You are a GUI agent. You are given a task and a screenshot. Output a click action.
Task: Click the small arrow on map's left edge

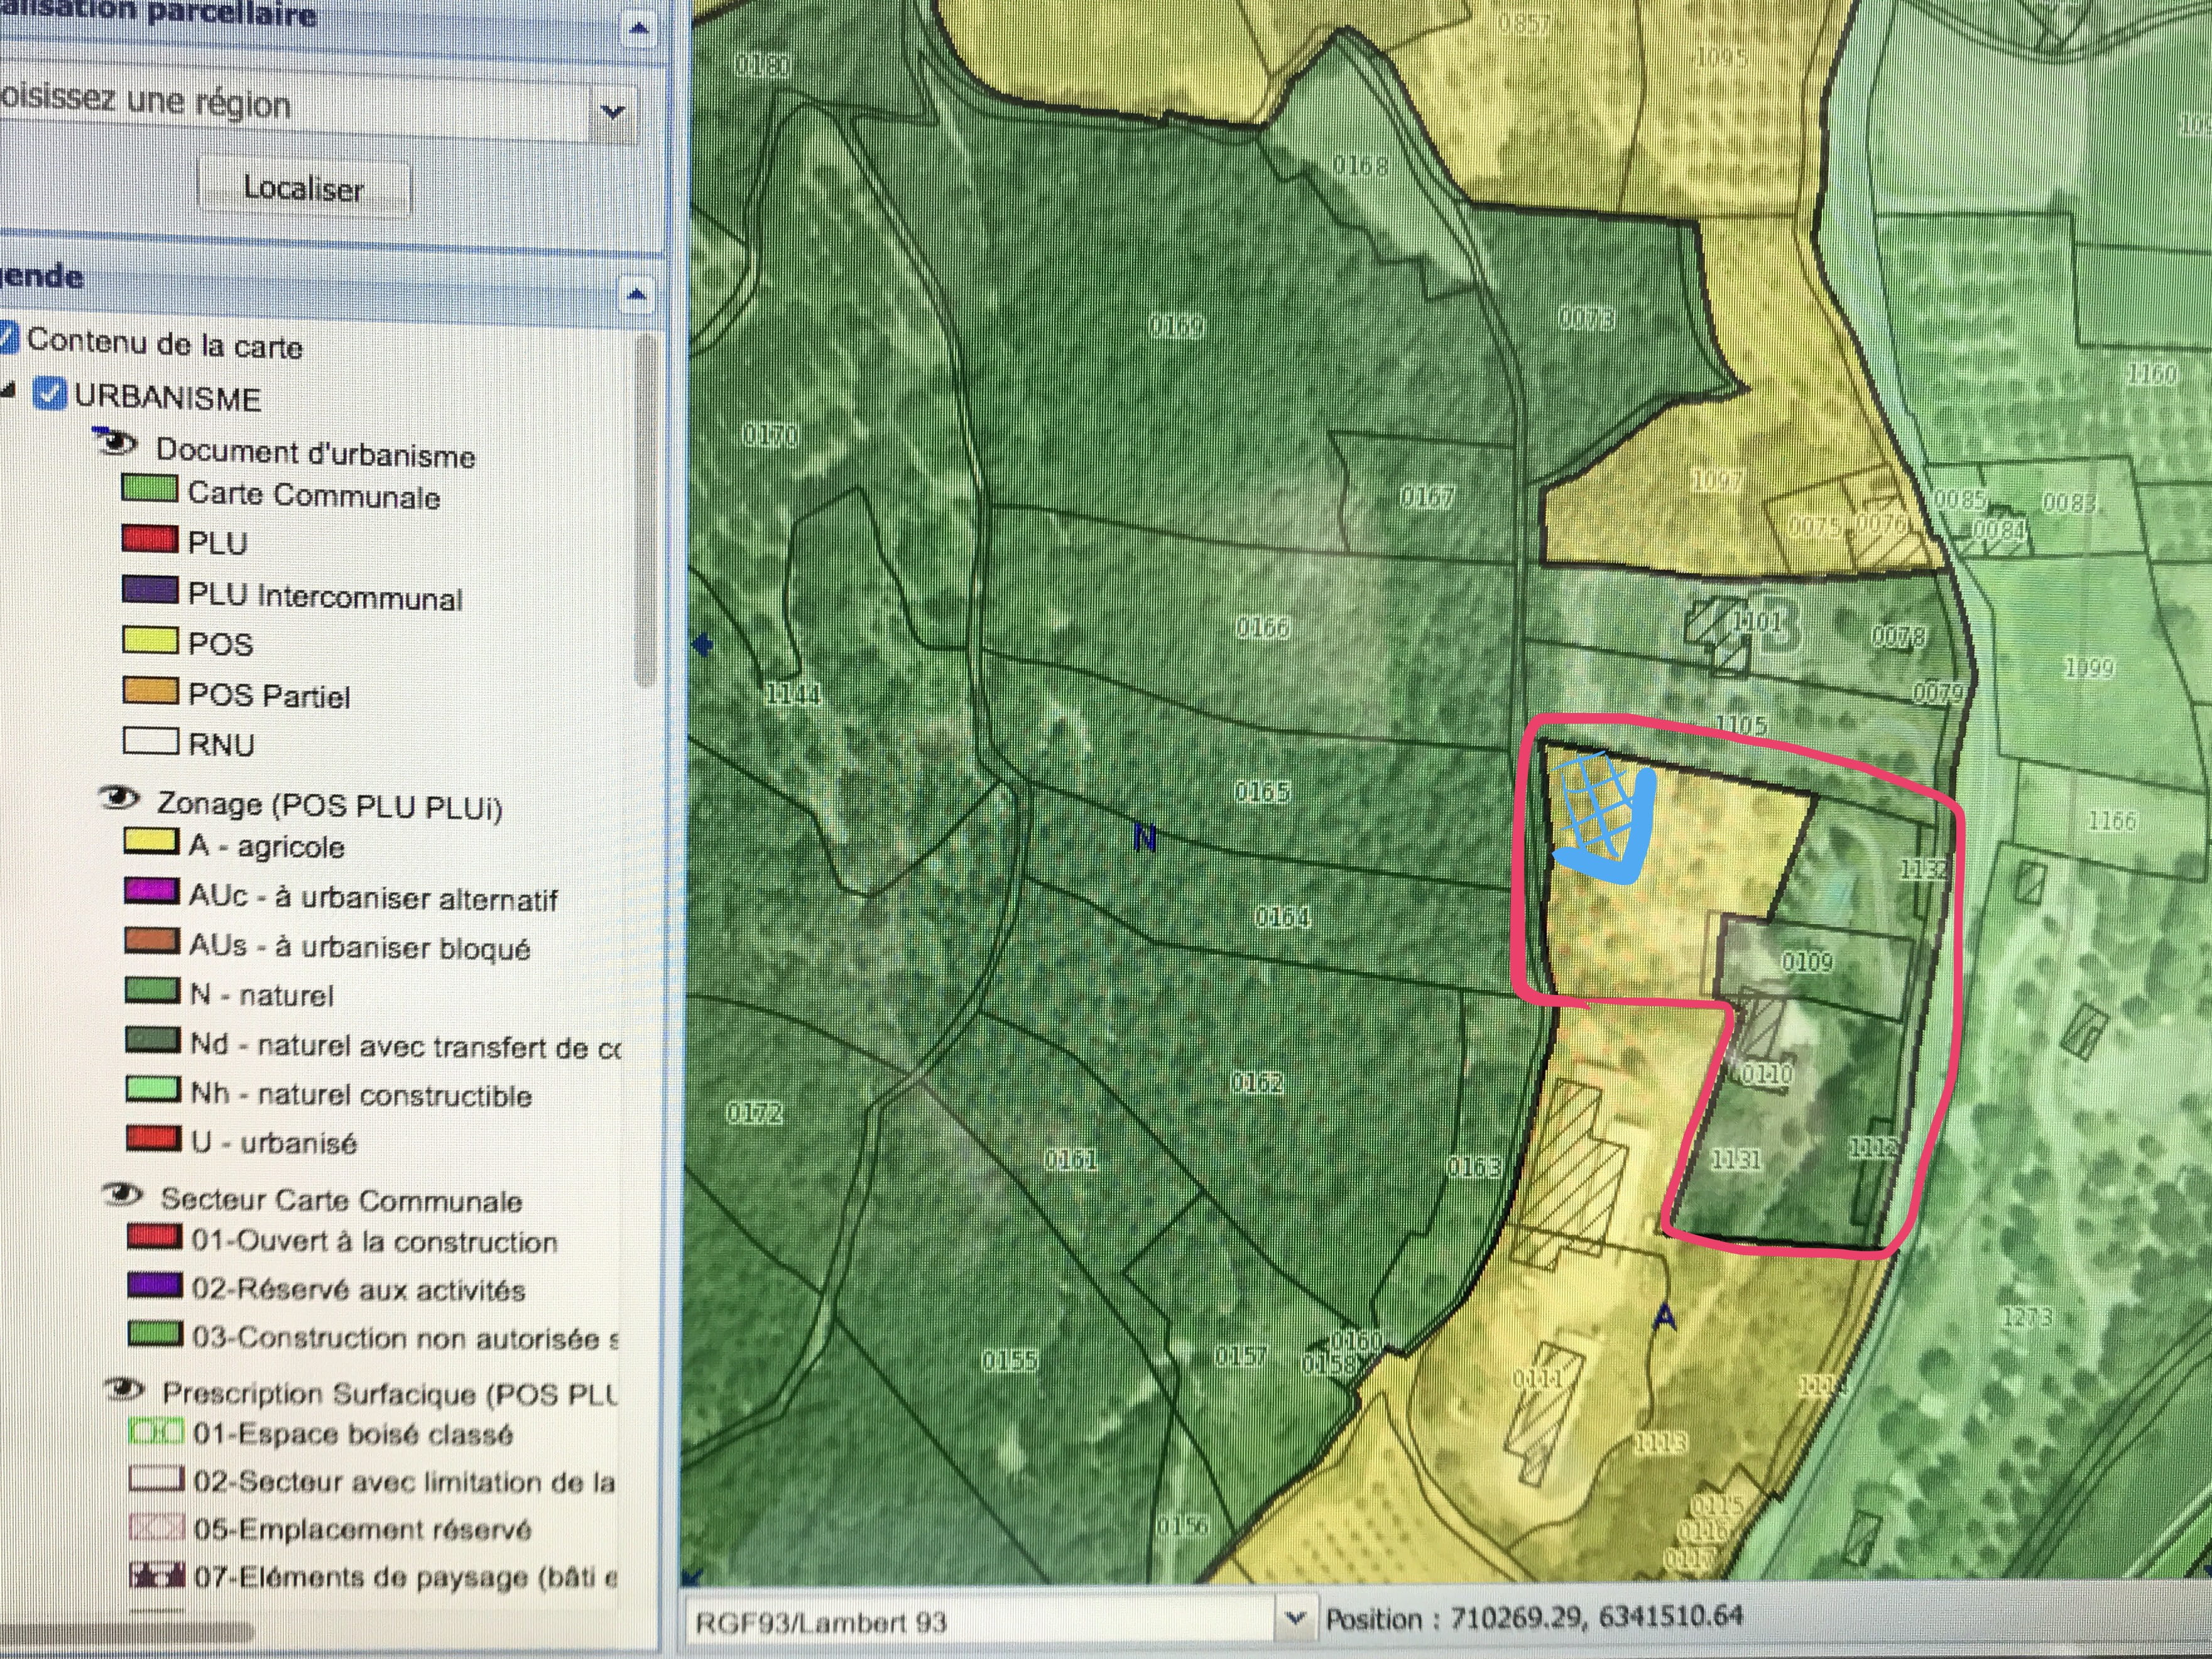[x=702, y=645]
